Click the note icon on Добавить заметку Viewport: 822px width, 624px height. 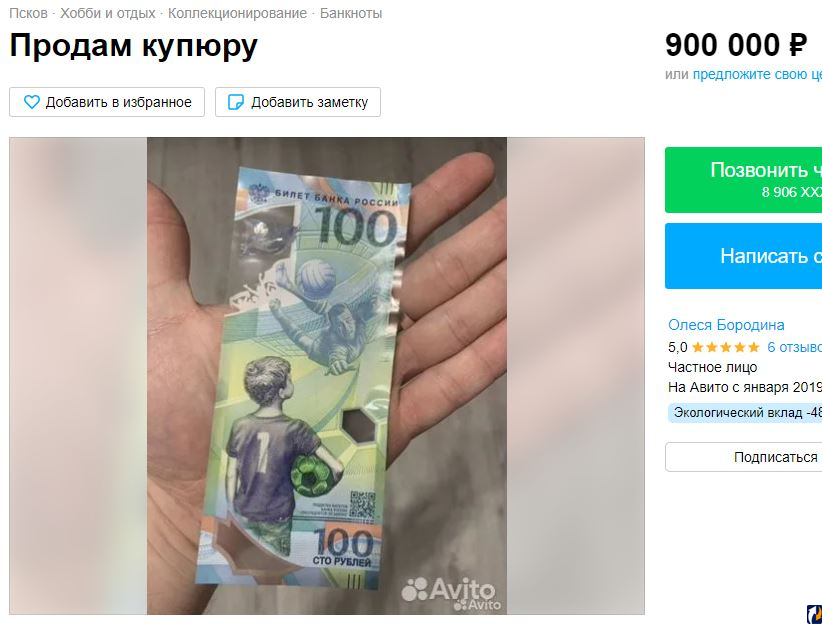tap(236, 102)
